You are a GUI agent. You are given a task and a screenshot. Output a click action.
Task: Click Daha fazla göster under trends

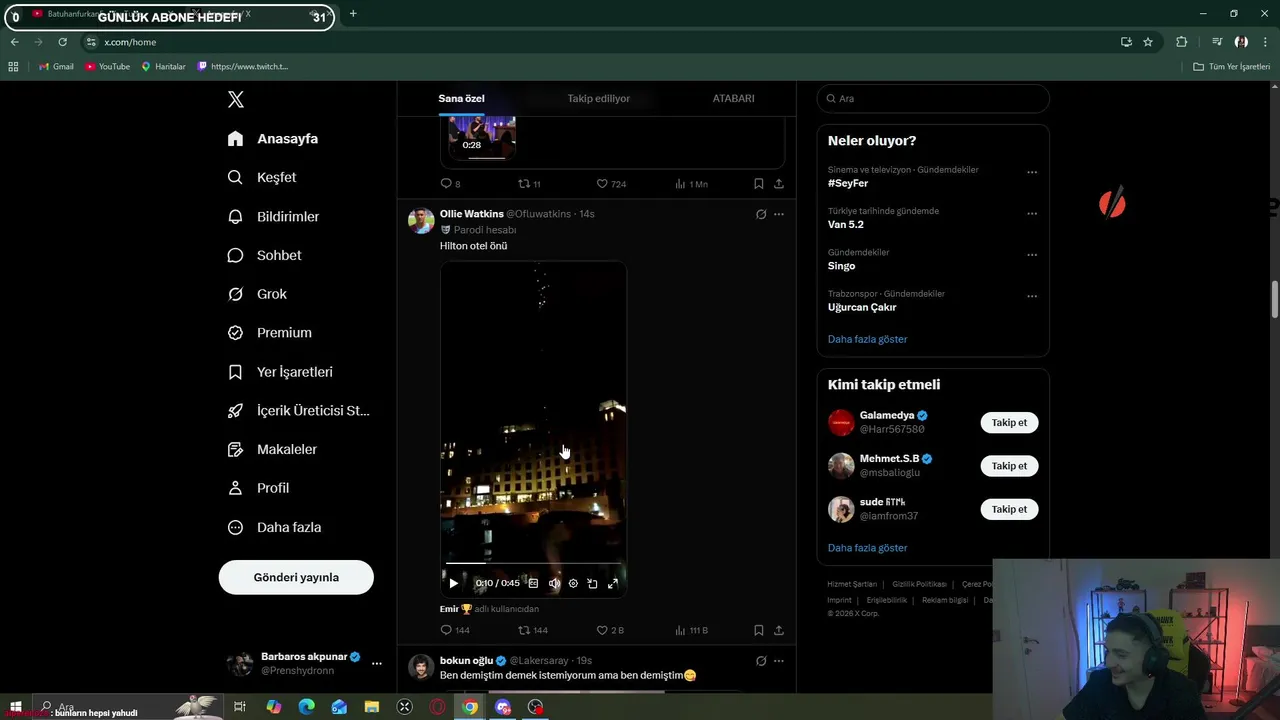(867, 339)
